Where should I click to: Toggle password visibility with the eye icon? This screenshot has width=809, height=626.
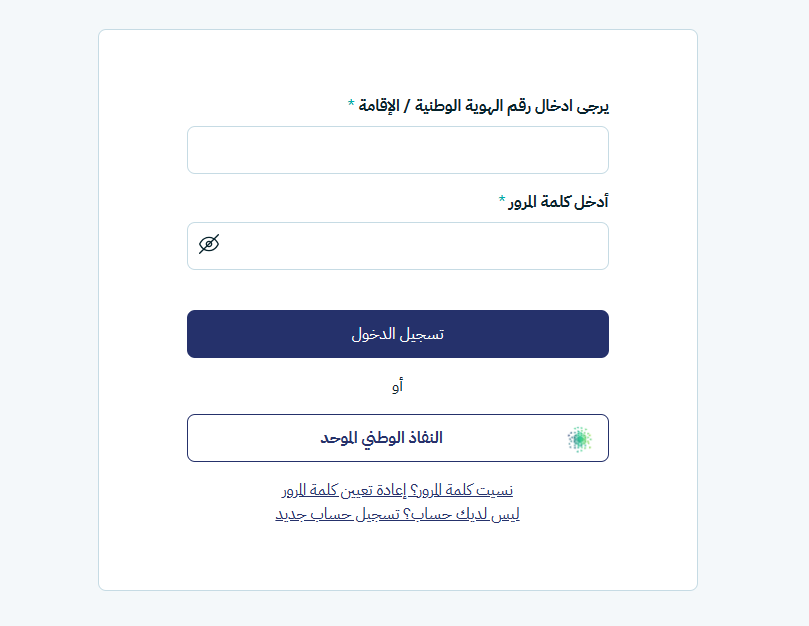[209, 244]
